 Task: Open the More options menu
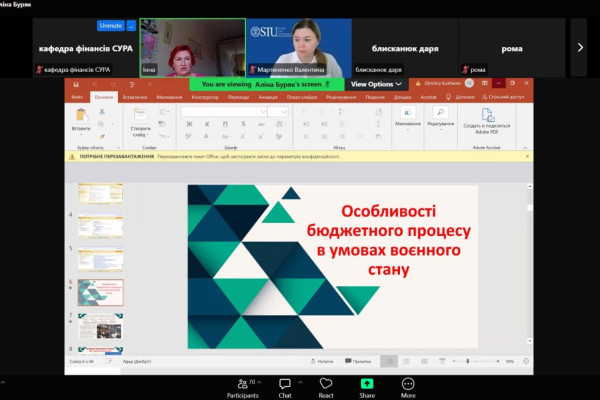click(x=408, y=388)
